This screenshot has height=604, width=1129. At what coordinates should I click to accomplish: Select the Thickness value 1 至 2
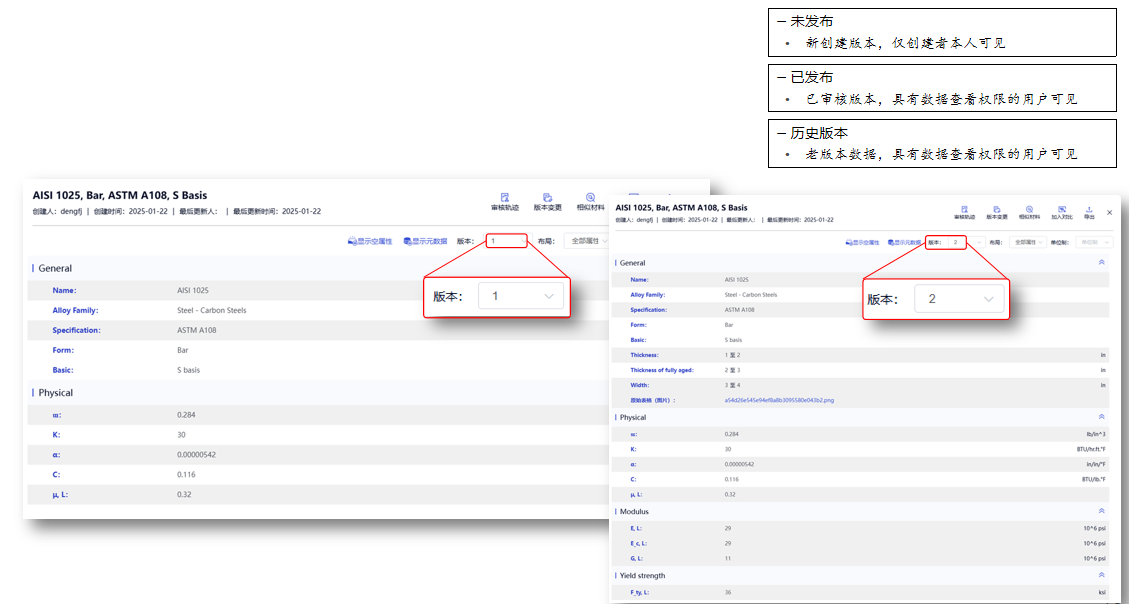(732, 354)
